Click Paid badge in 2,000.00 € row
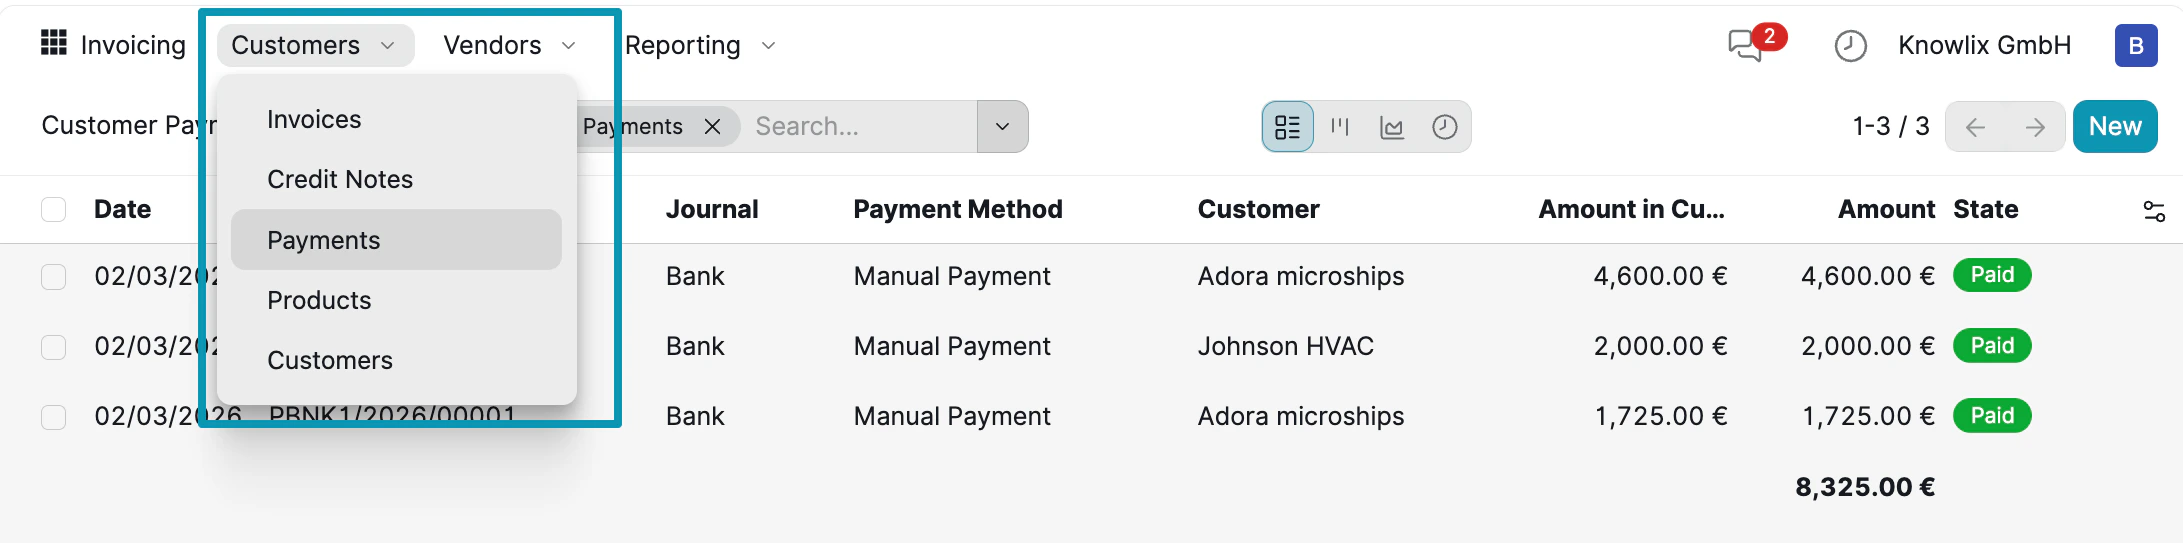Image resolution: width=2183 pixels, height=543 pixels. tap(1992, 346)
